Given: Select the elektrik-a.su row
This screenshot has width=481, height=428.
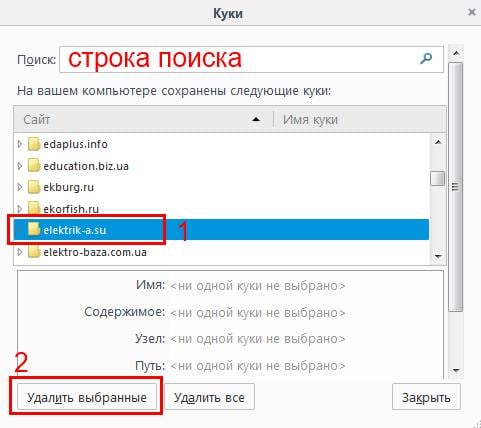Looking at the screenshot, I should click(221, 230).
